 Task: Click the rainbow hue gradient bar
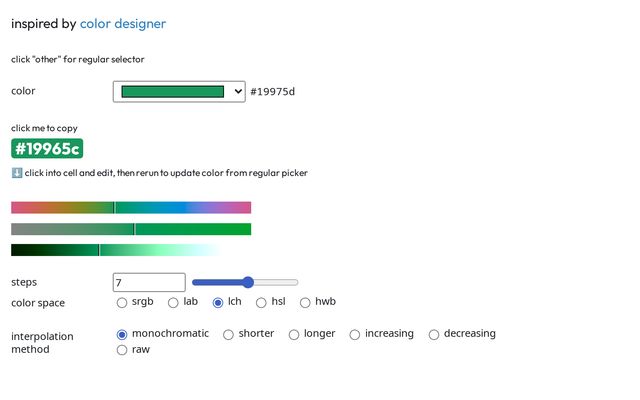pos(131,207)
